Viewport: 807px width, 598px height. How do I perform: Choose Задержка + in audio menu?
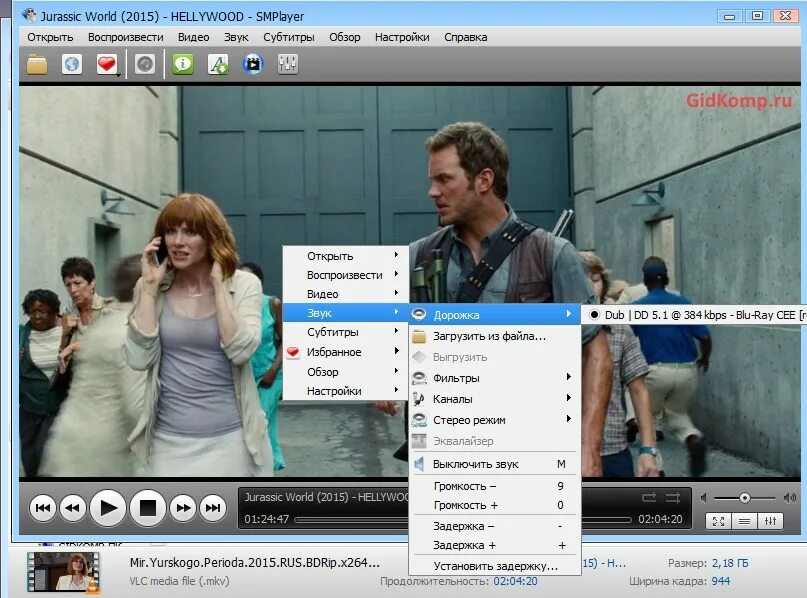[x=495, y=545]
